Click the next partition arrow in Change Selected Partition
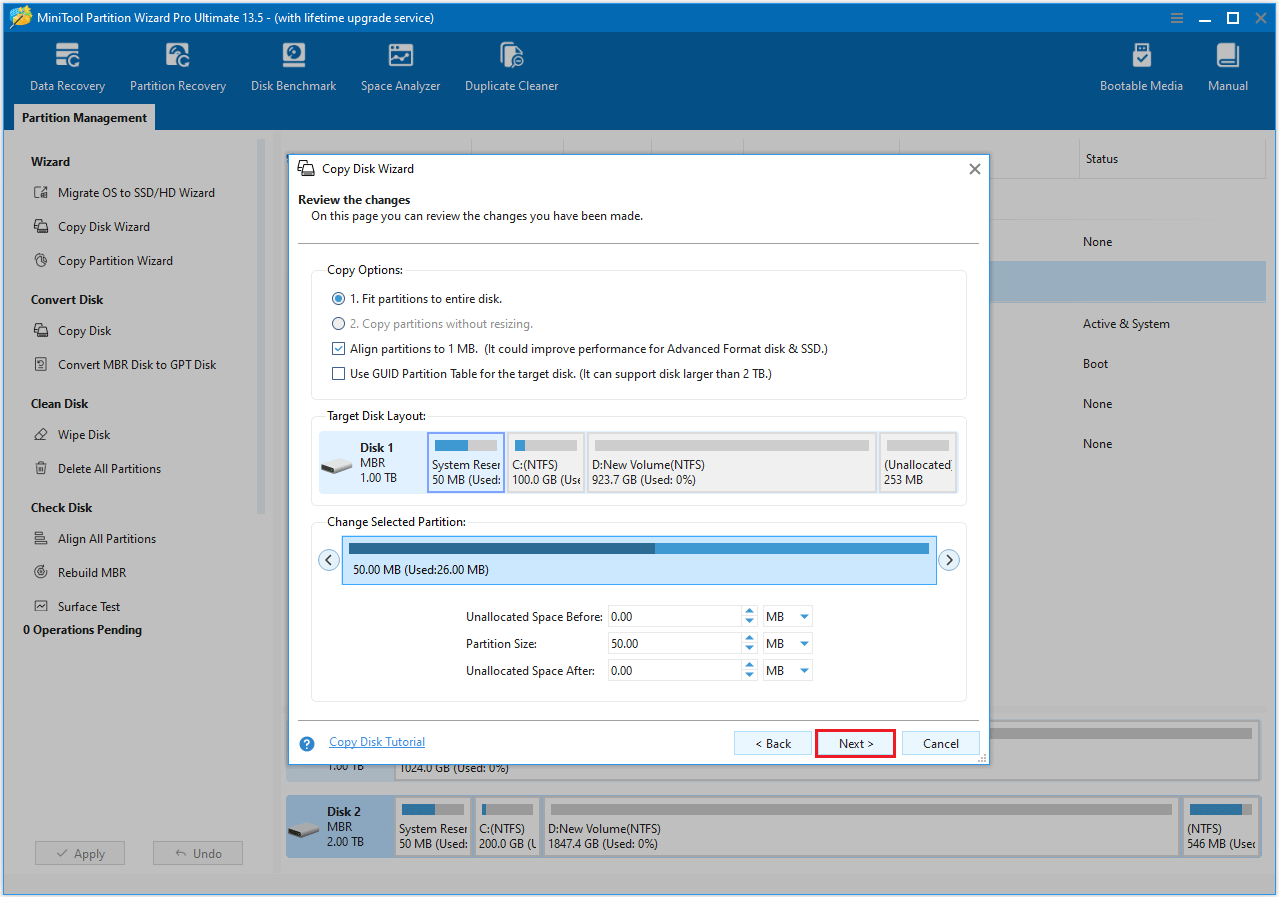The height and width of the screenshot is (897, 1279). 948,559
